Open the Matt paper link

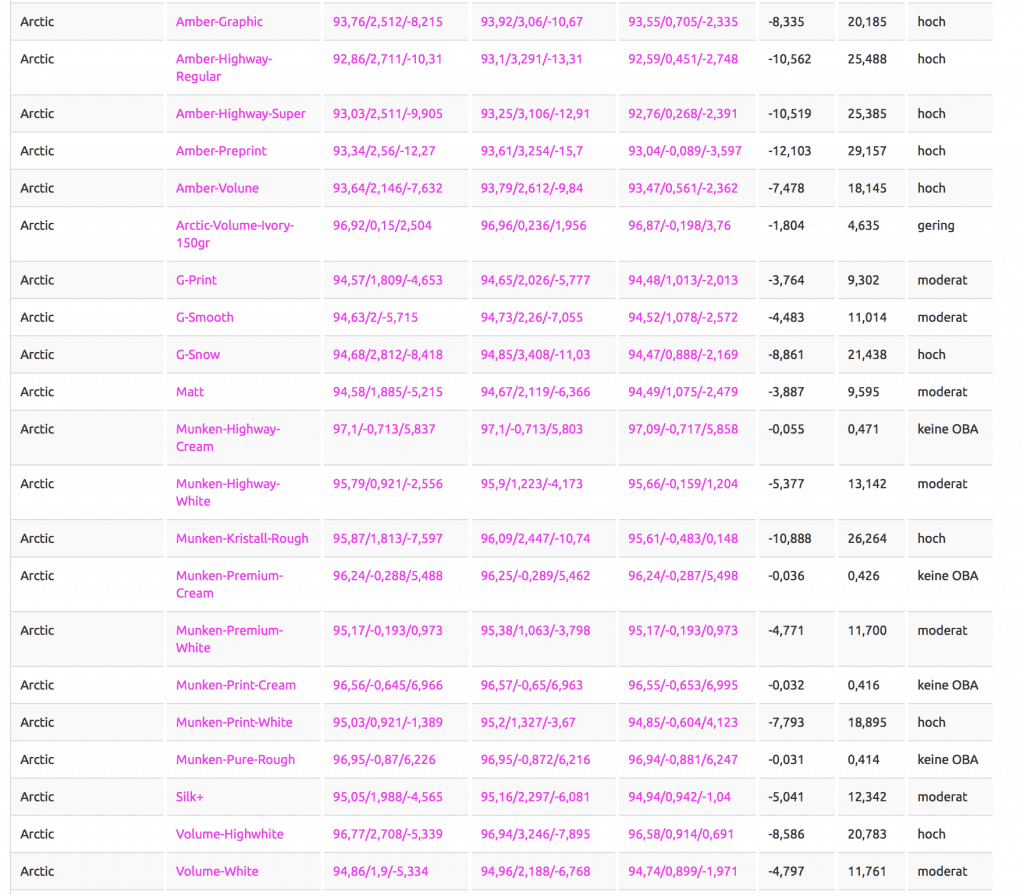tap(190, 392)
